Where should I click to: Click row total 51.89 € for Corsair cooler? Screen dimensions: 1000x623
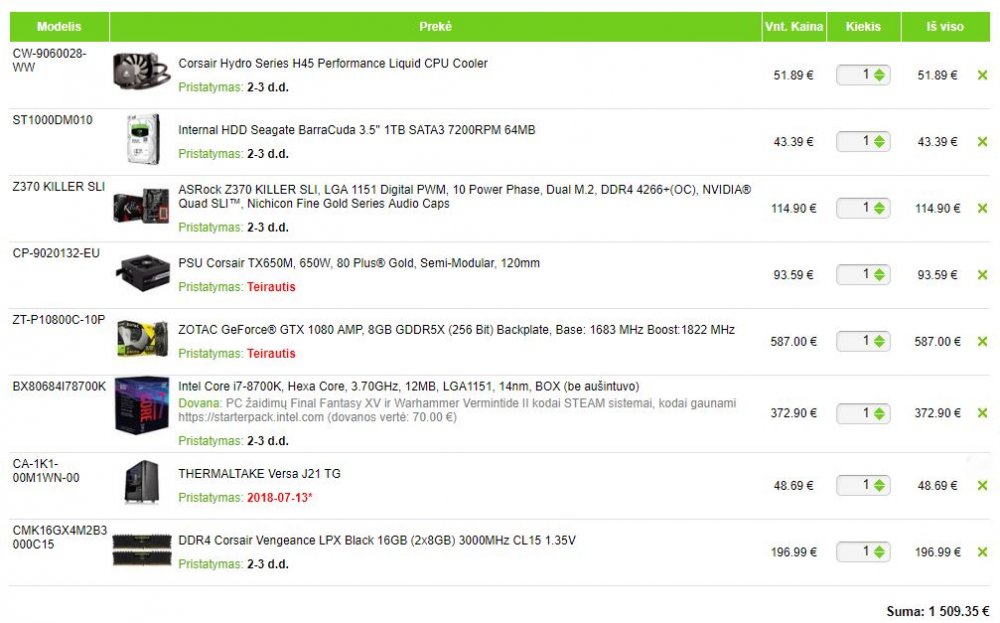(938, 75)
